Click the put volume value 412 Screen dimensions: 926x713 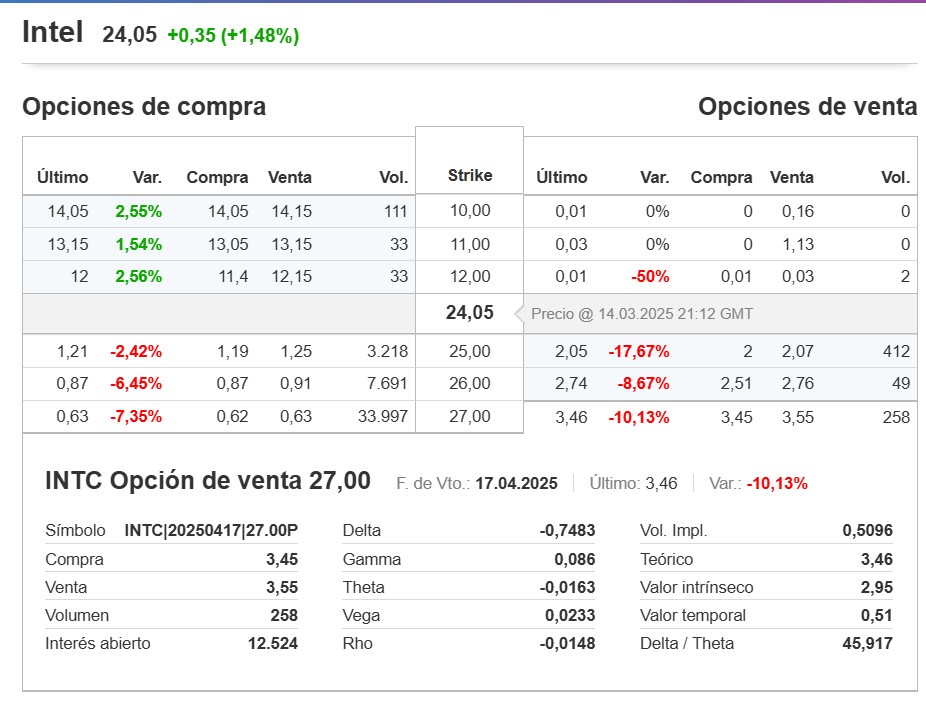pos(896,351)
